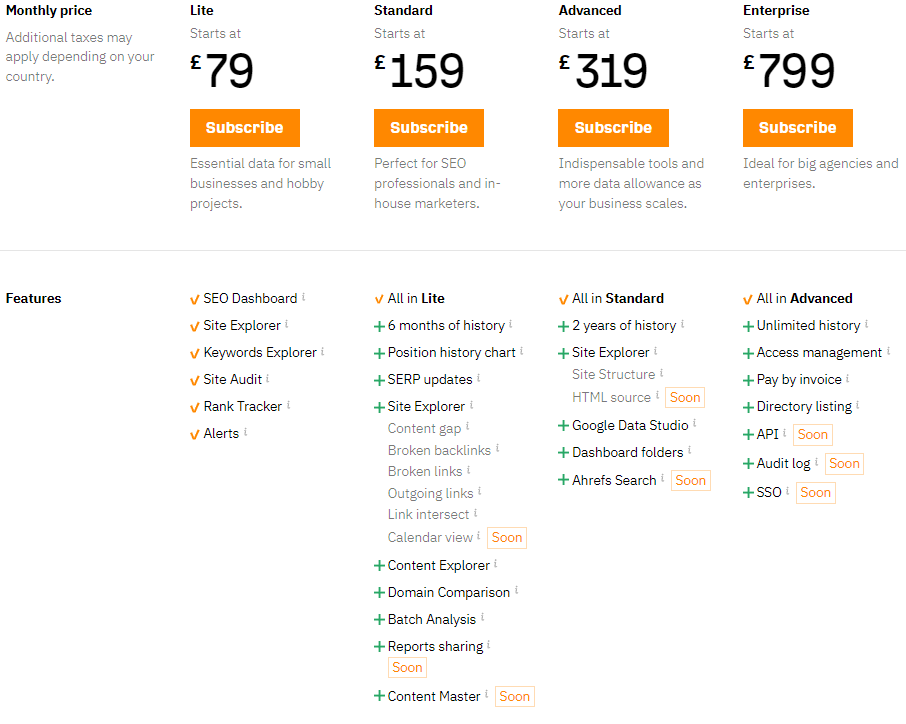Open Link intersect info icon
906x724 pixels.
(x=476, y=513)
